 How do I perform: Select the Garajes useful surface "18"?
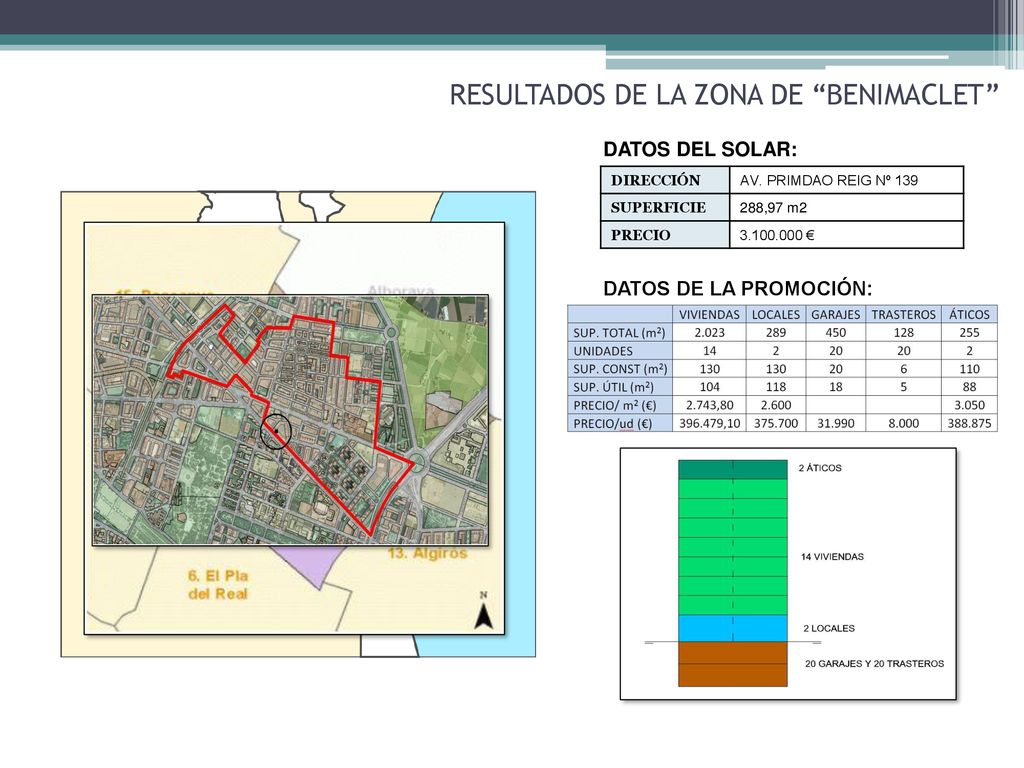pyautogui.click(x=836, y=387)
